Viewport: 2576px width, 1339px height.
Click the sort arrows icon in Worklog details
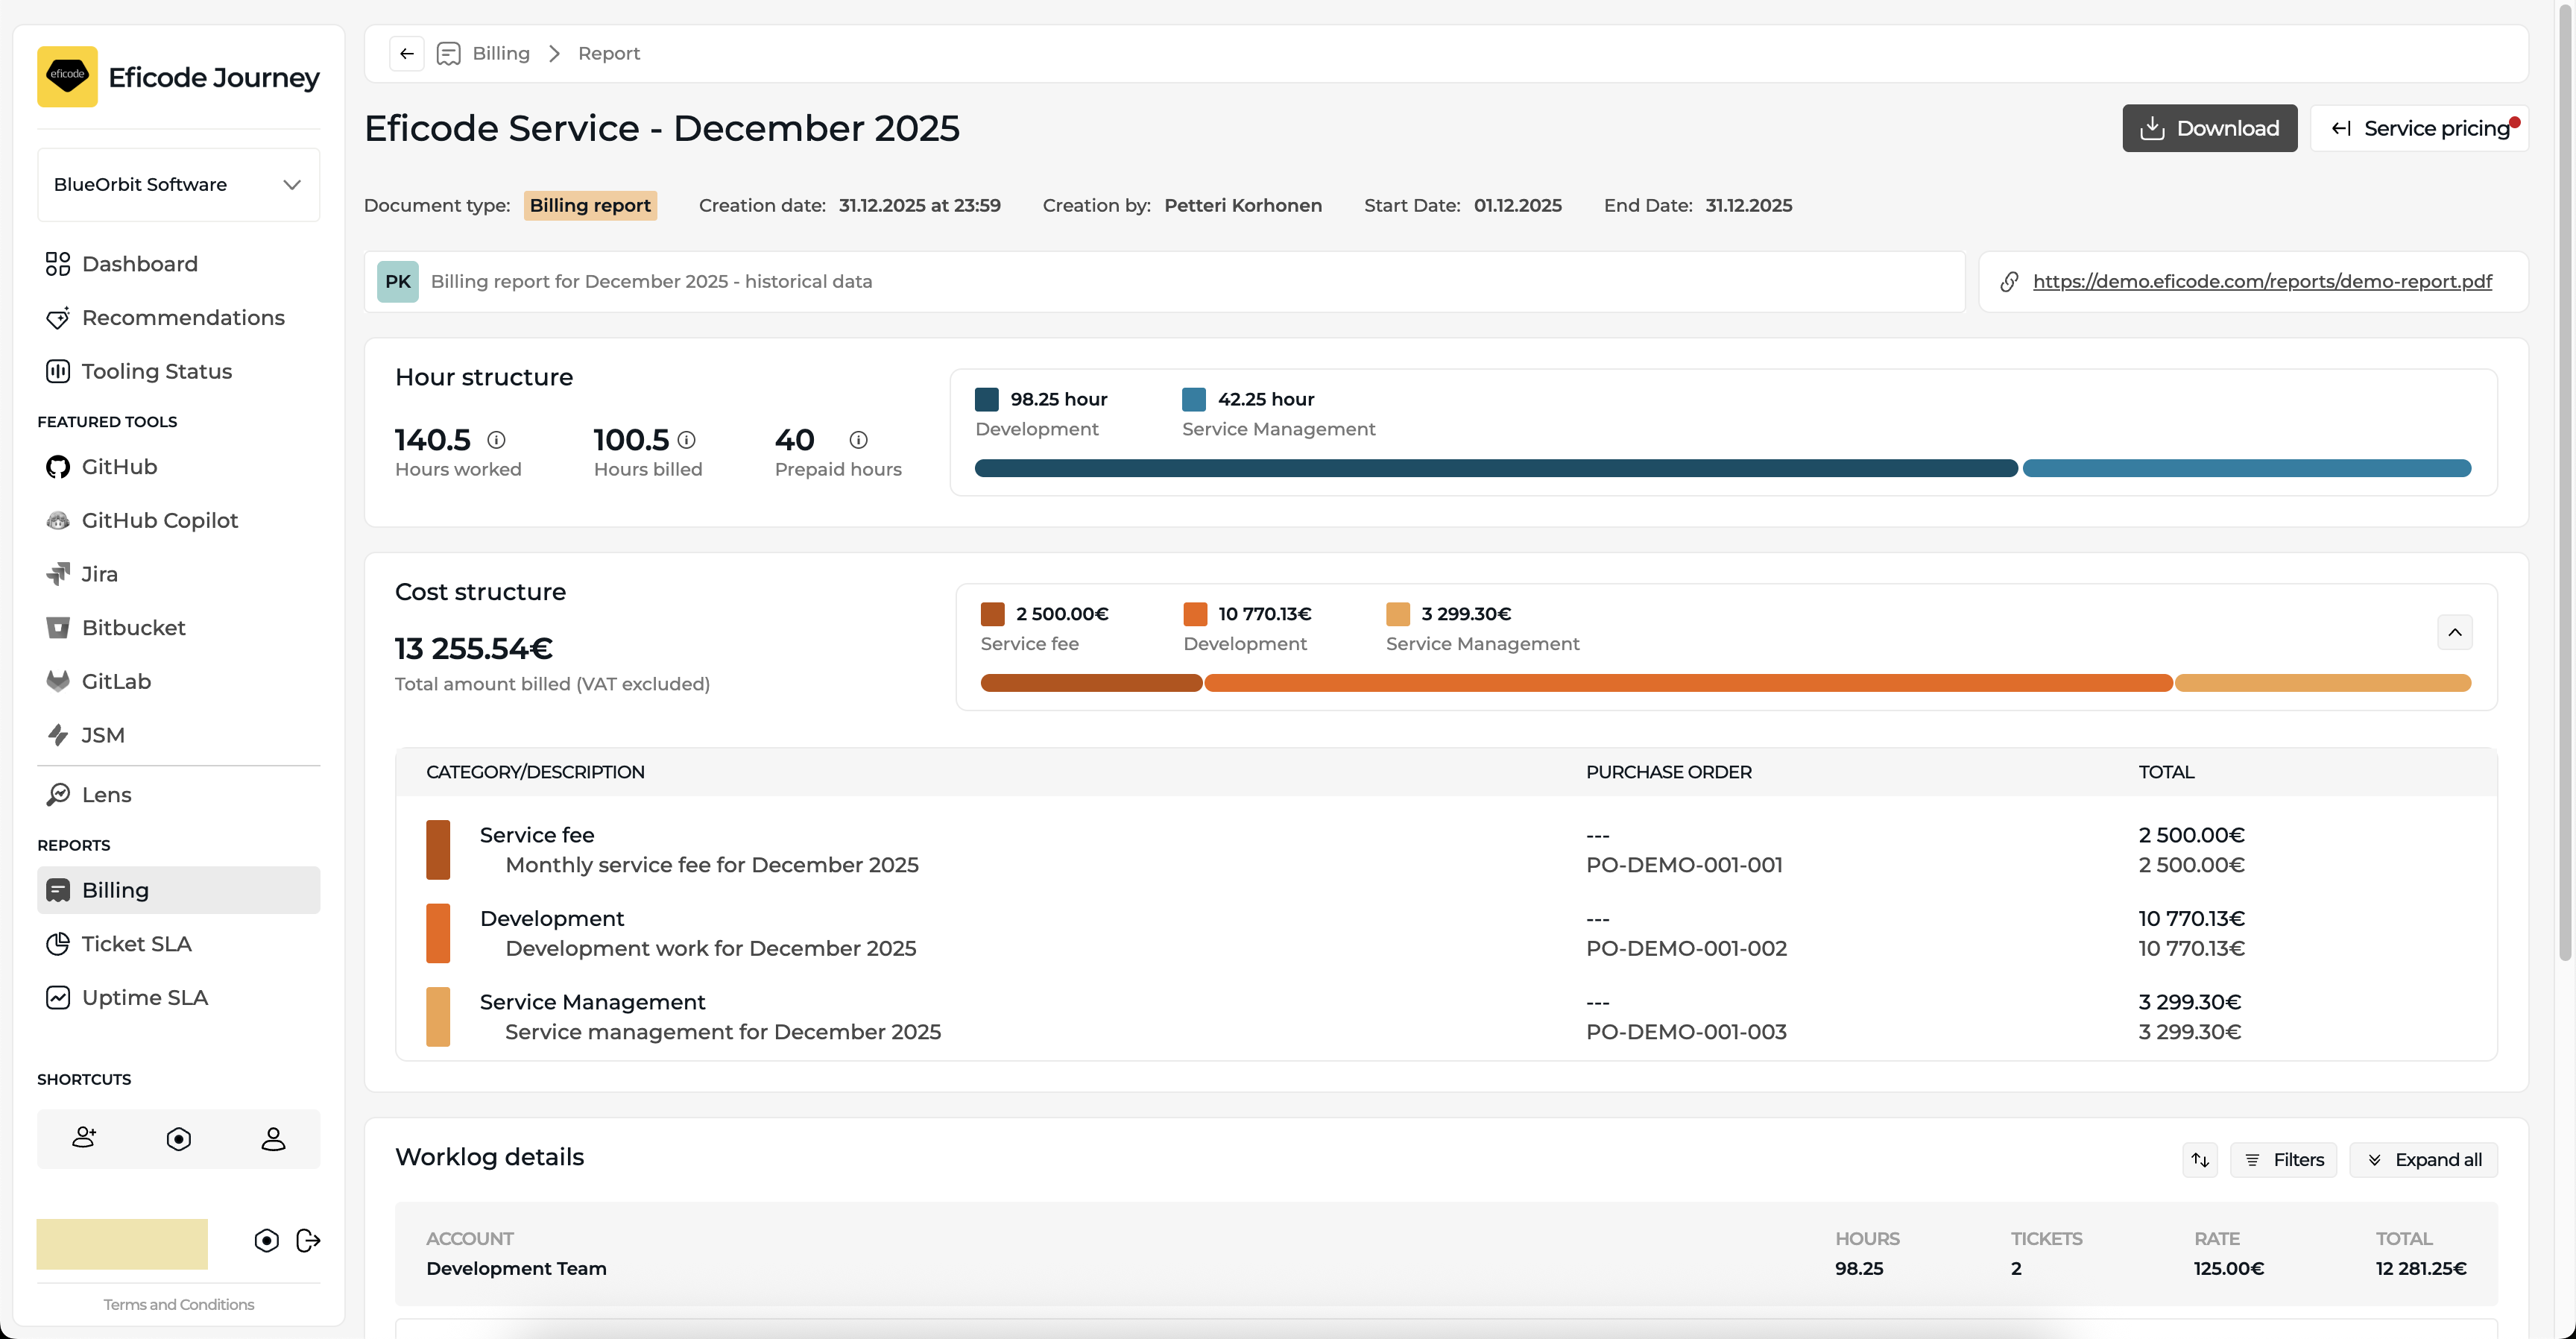pyautogui.click(x=2199, y=1160)
